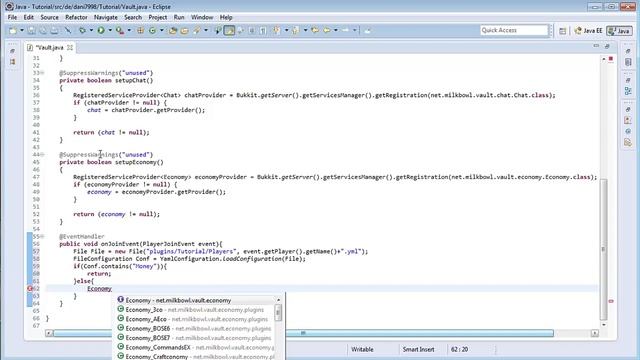640x360 pixels.
Task: Open the New file dropdown arrow
Action: 22,31
